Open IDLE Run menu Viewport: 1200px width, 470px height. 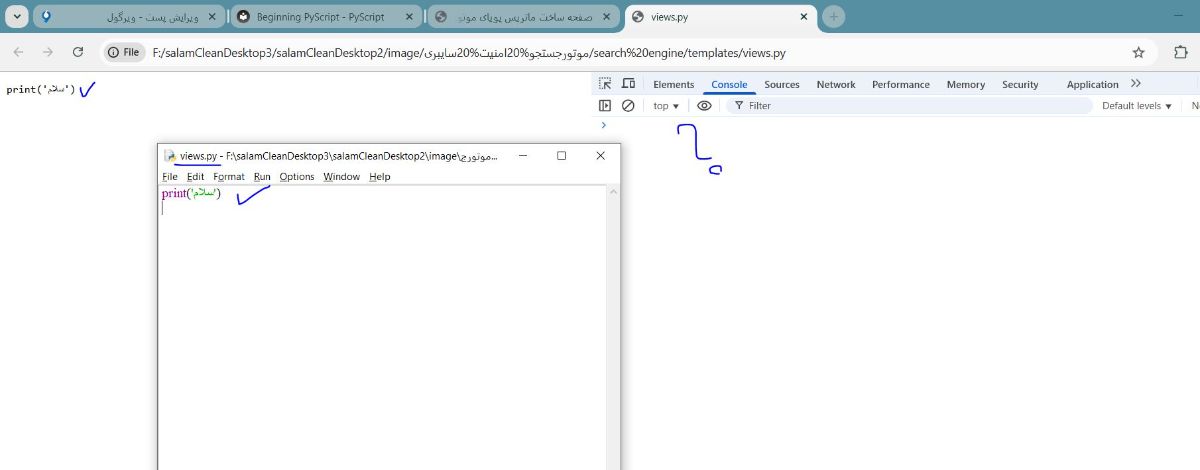[262, 177]
